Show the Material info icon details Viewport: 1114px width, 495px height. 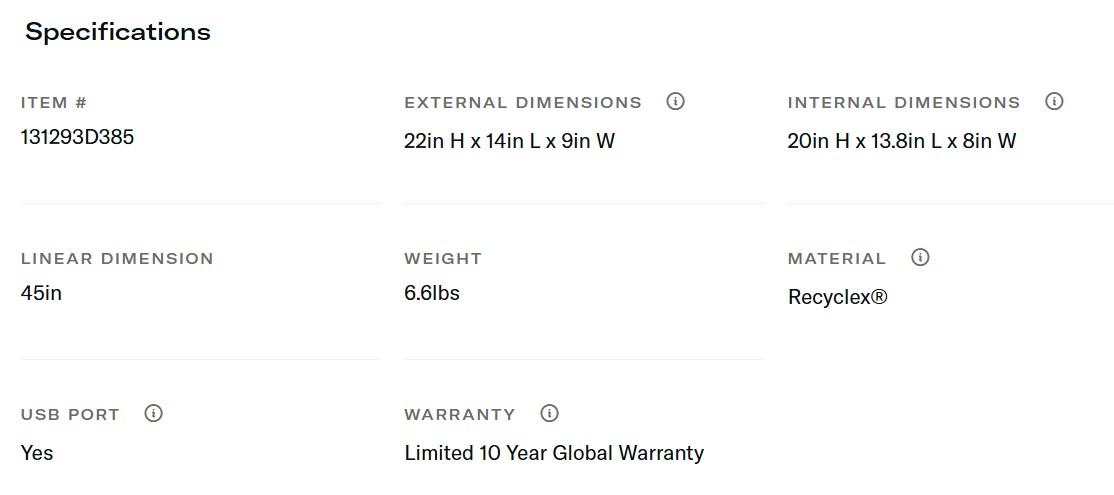tap(920, 258)
